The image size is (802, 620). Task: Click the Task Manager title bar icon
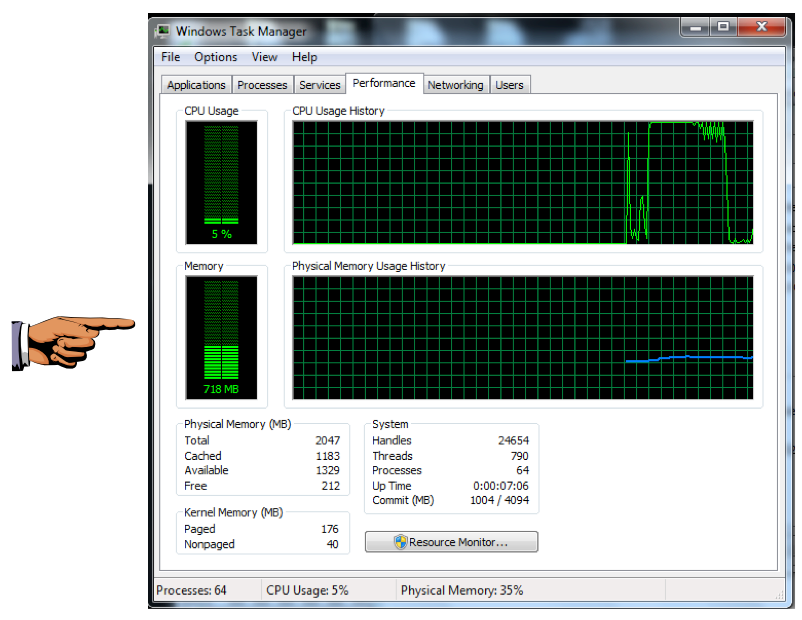pos(163,31)
